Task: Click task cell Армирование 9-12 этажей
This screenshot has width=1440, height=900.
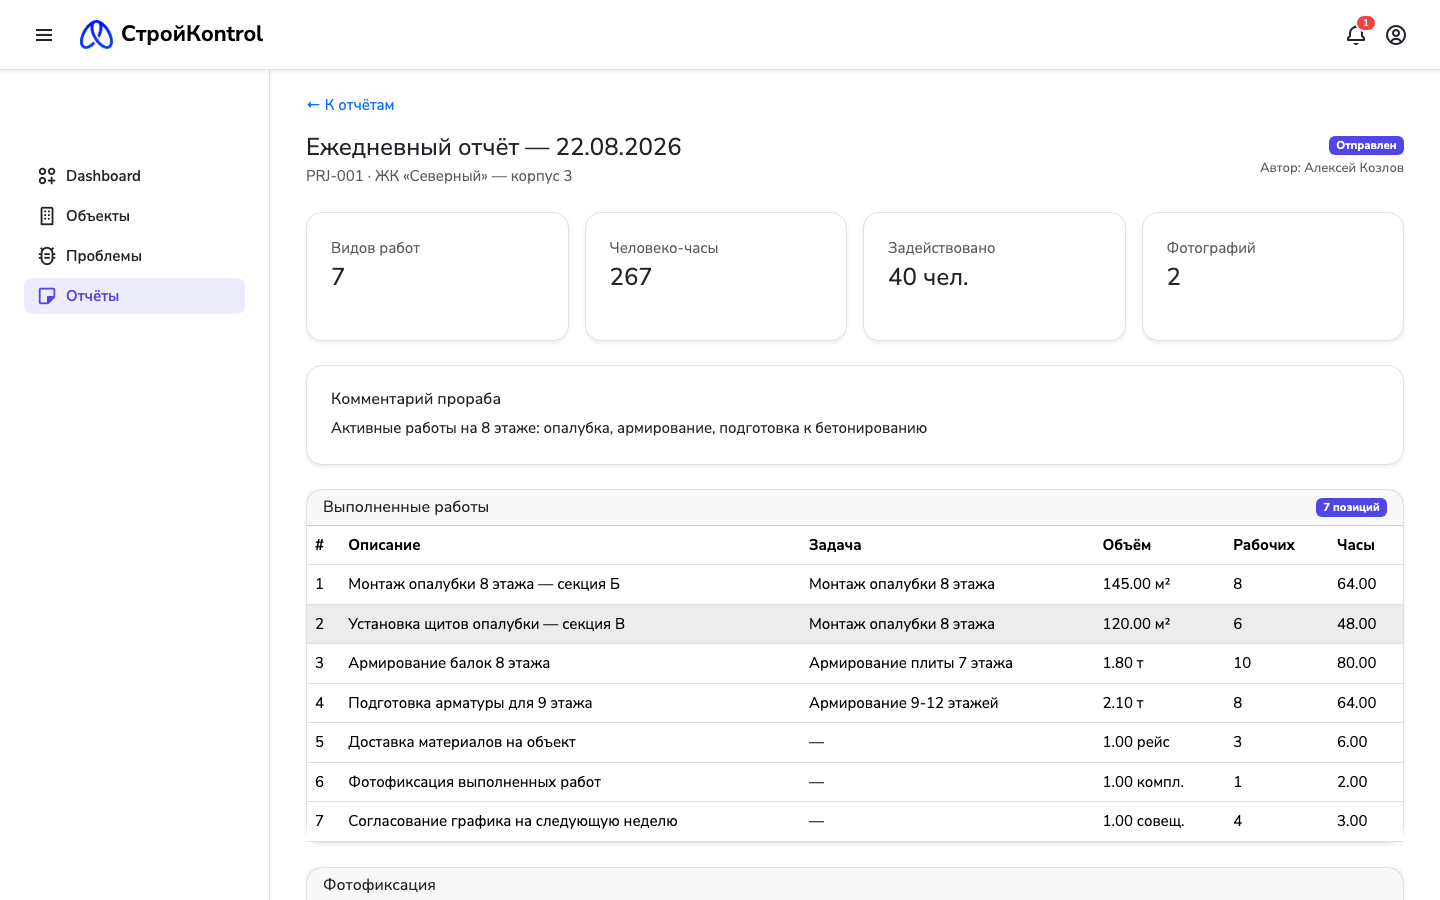Action: pos(904,703)
